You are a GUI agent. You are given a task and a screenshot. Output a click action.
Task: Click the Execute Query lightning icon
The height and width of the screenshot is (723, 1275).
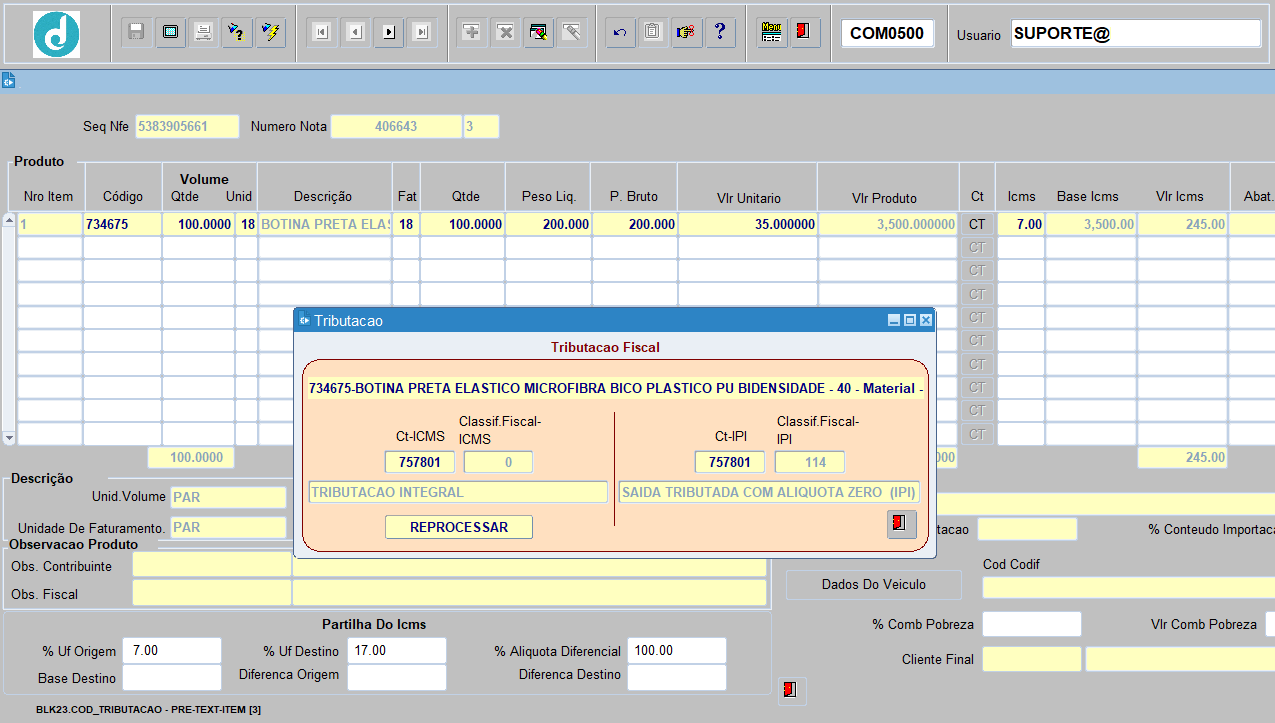pos(270,32)
